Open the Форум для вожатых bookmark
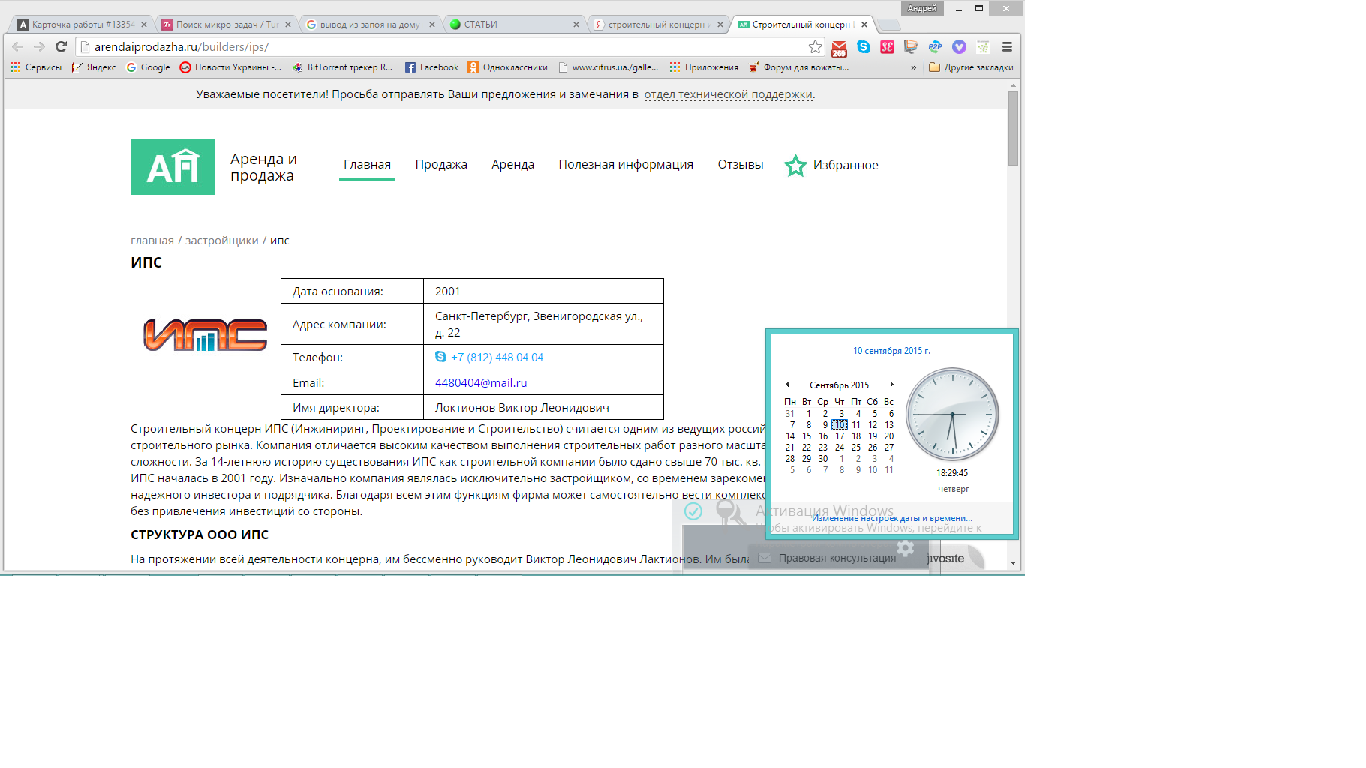Viewport: 1366px width, 768px height. pos(799,68)
